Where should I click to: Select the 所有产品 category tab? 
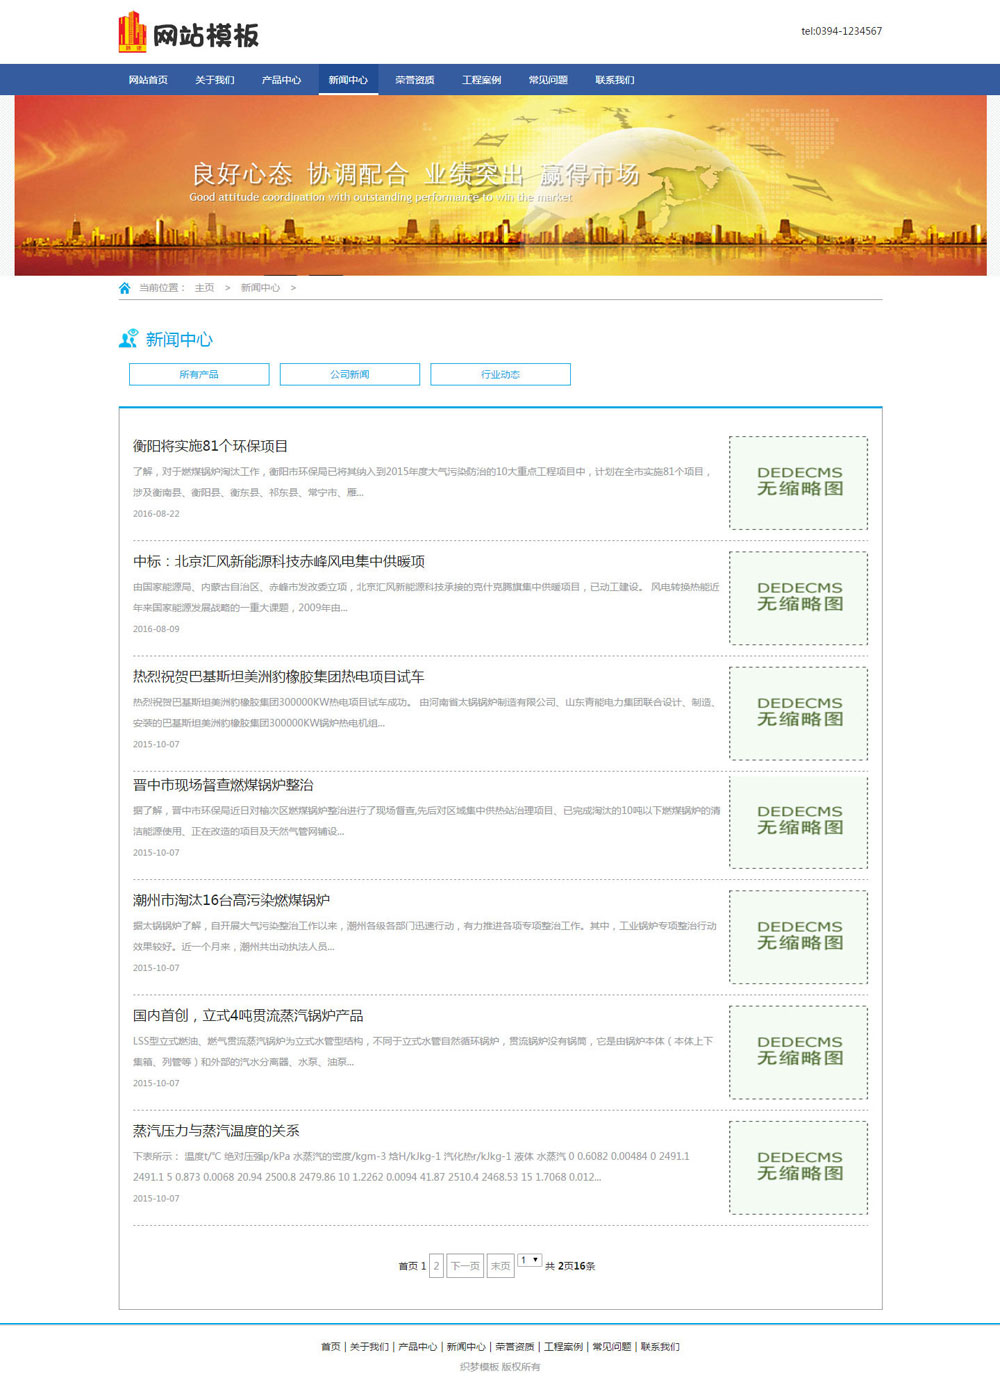(x=199, y=374)
